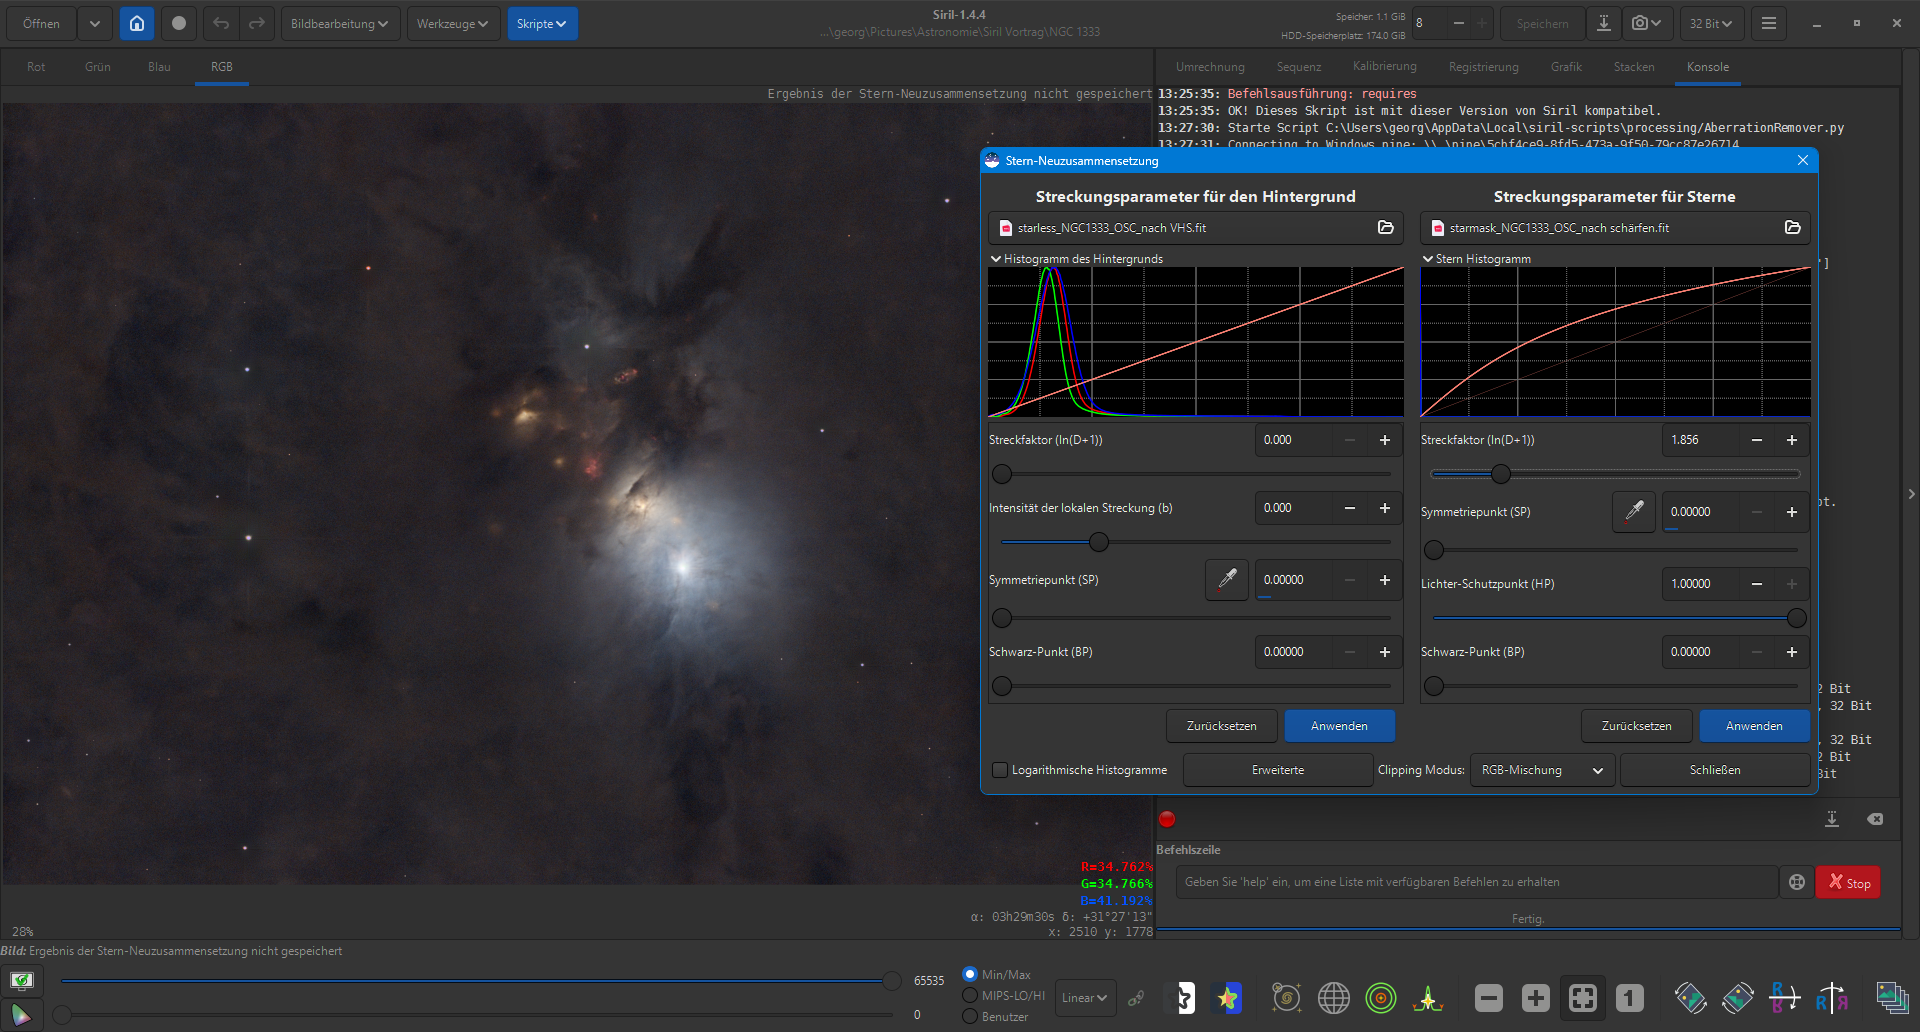The image size is (1920, 1032).
Task: Collapse Histogramm des Hintergrunds expander
Action: pos(996,259)
